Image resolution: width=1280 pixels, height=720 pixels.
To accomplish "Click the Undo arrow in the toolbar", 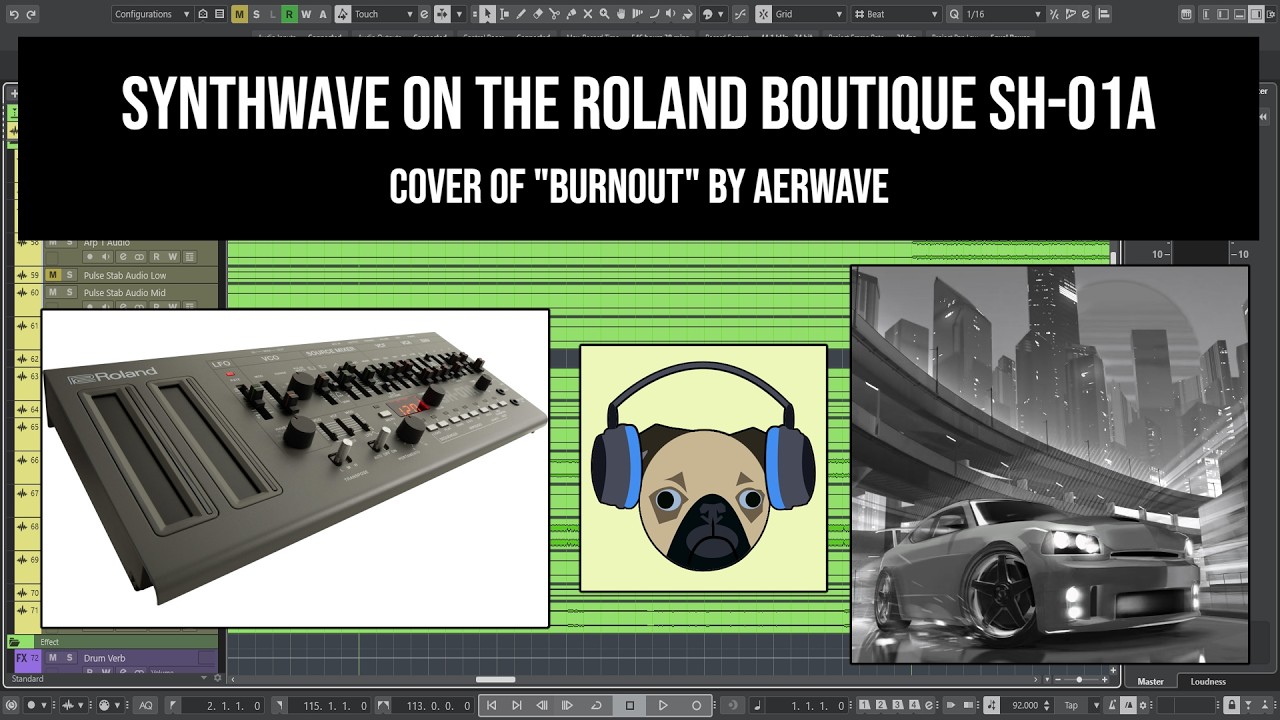I will [12, 14].
